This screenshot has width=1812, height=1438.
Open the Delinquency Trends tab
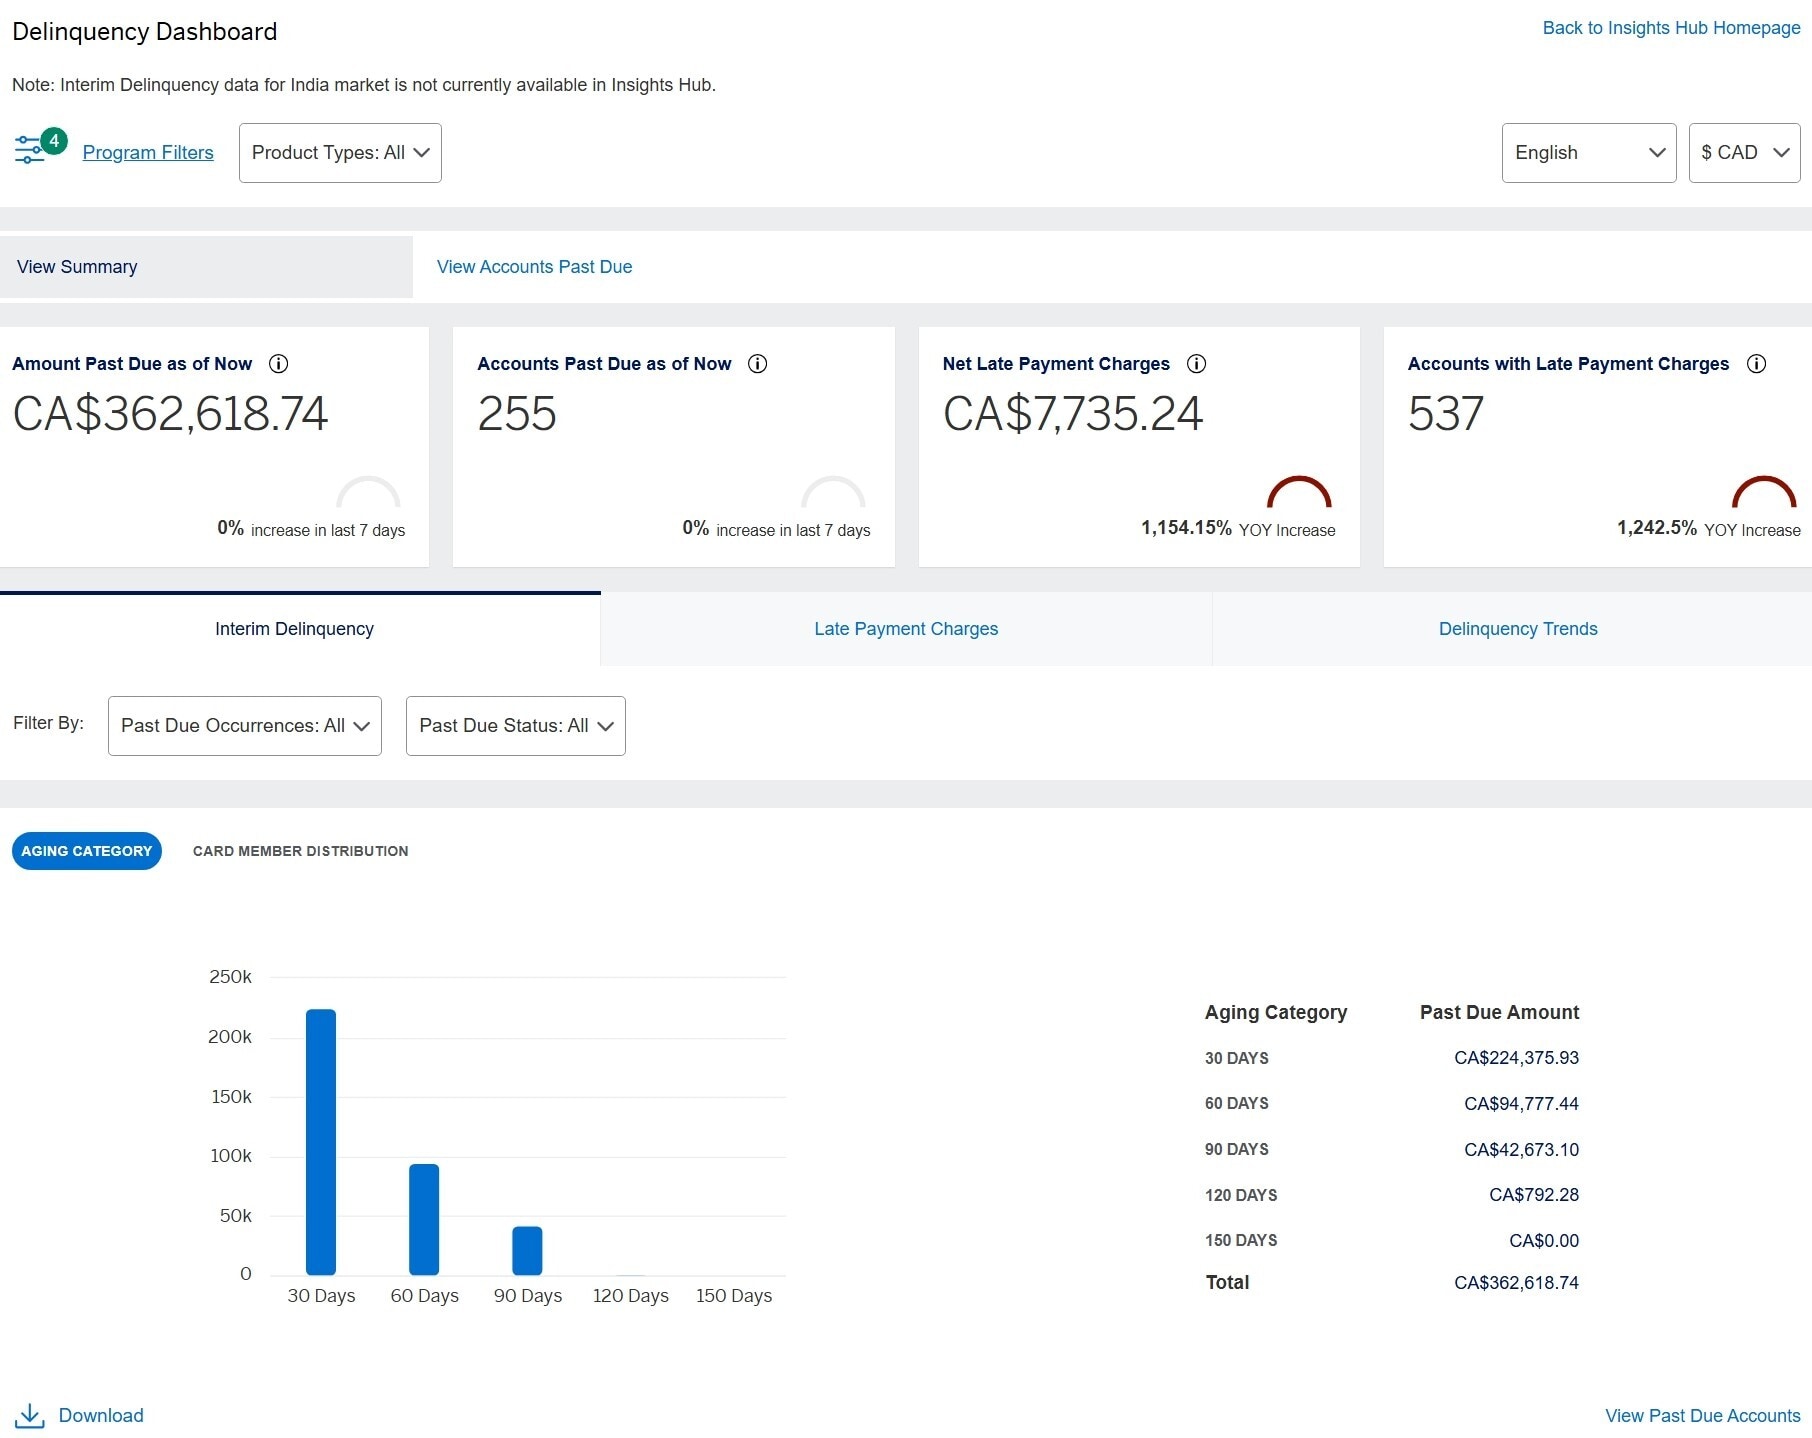click(1517, 629)
